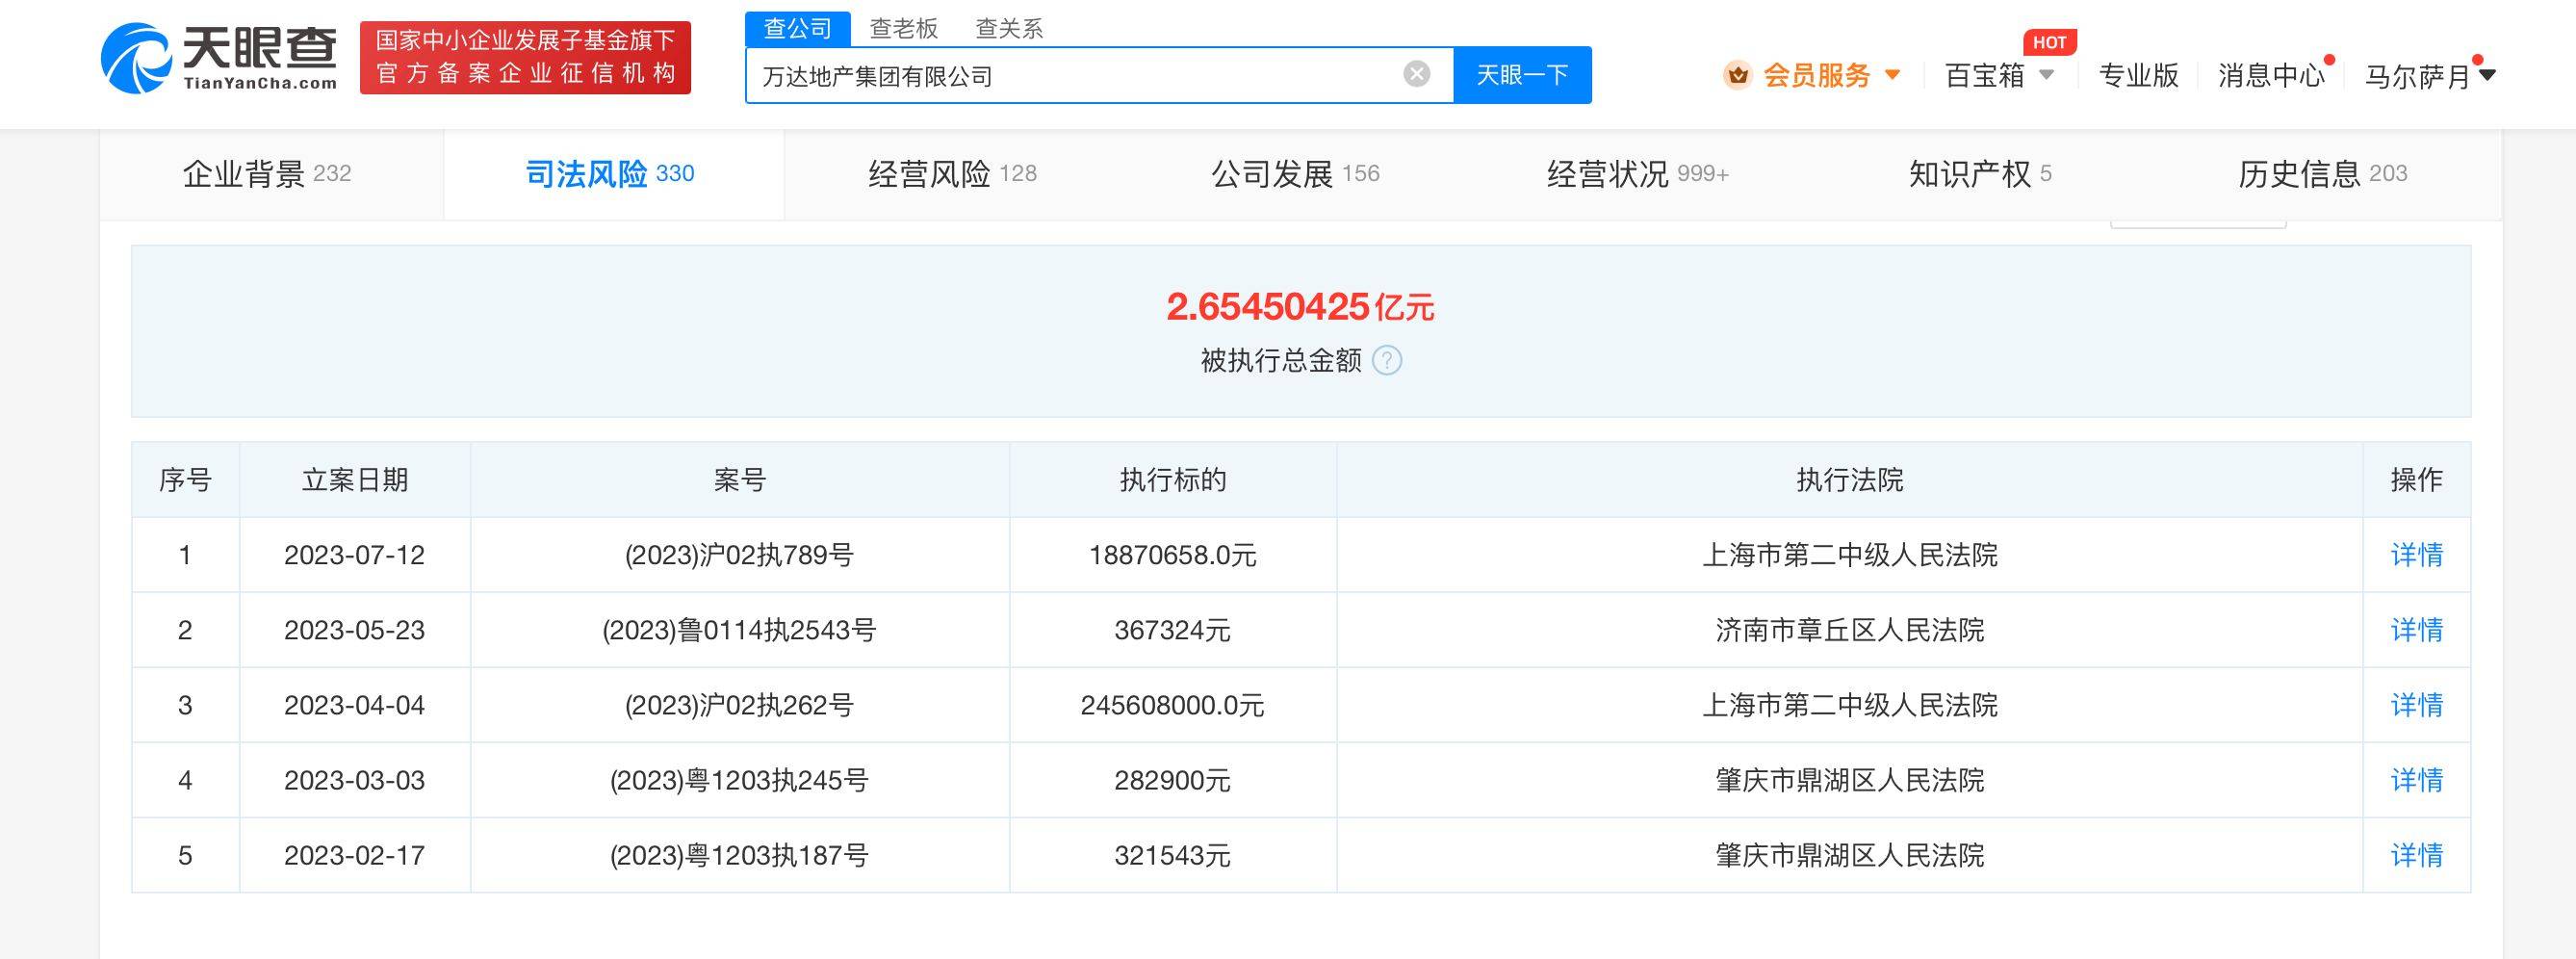Expand the 百宝箱 dropdown arrow
Viewport: 2576px width, 959px height.
coord(2046,75)
